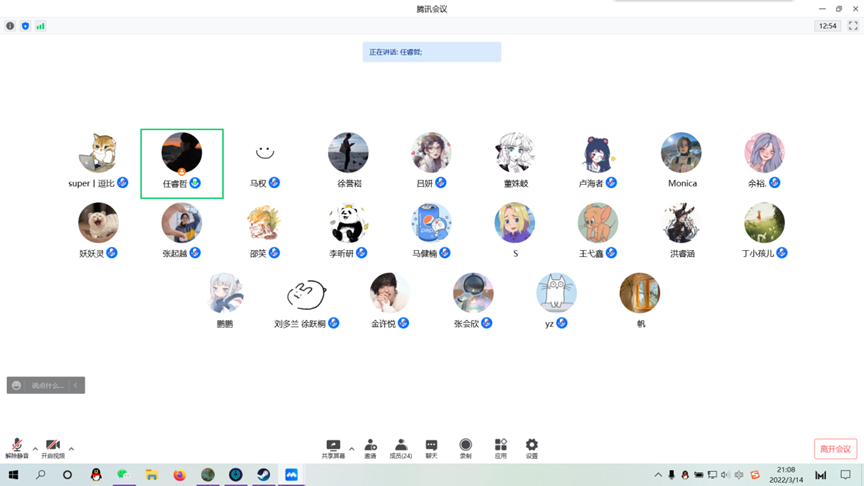Turn on camera with 开启视频
Image resolution: width=864 pixels, height=486 pixels.
coord(53,446)
